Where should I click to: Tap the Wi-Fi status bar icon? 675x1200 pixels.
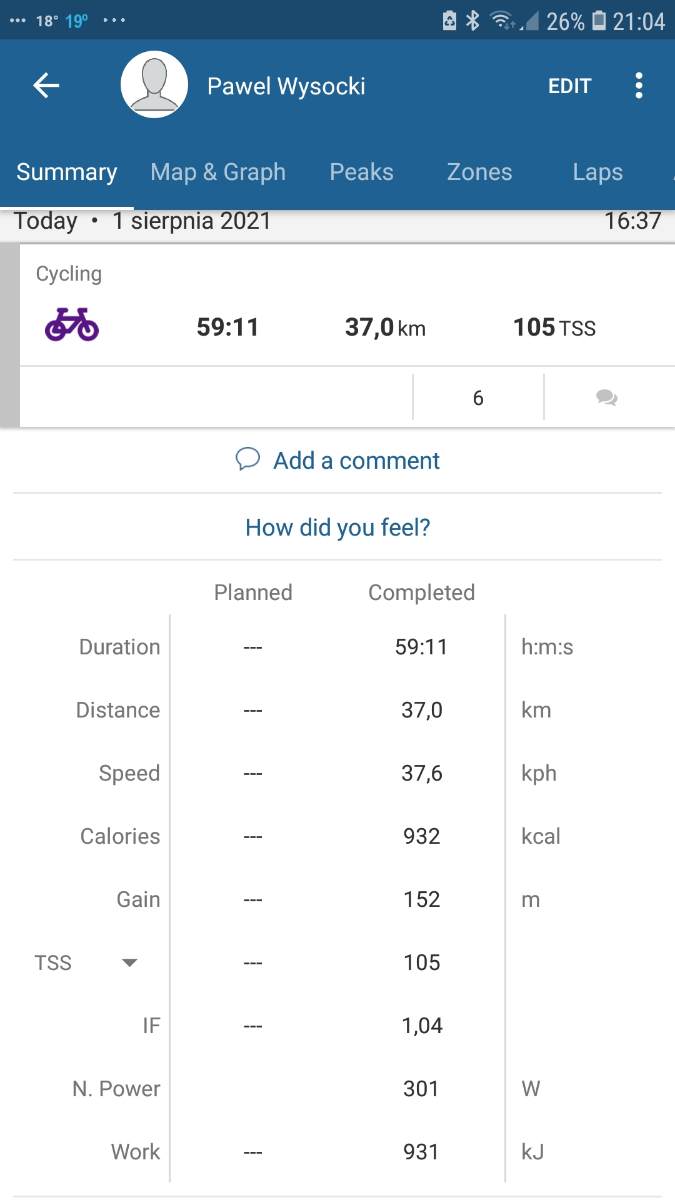click(x=502, y=20)
